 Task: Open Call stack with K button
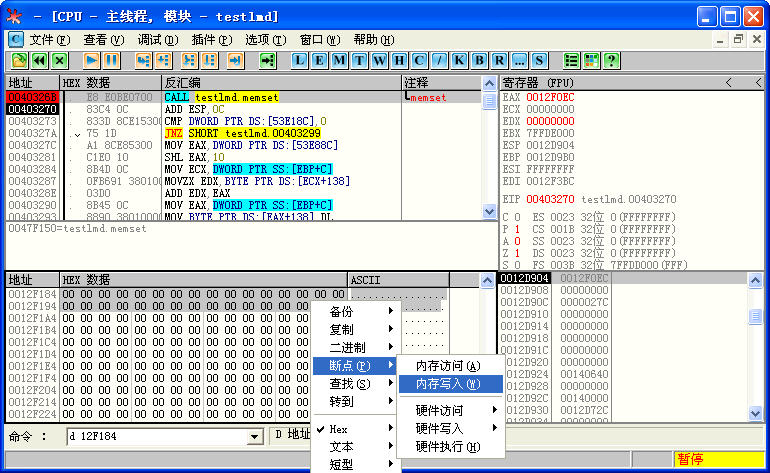(460, 60)
